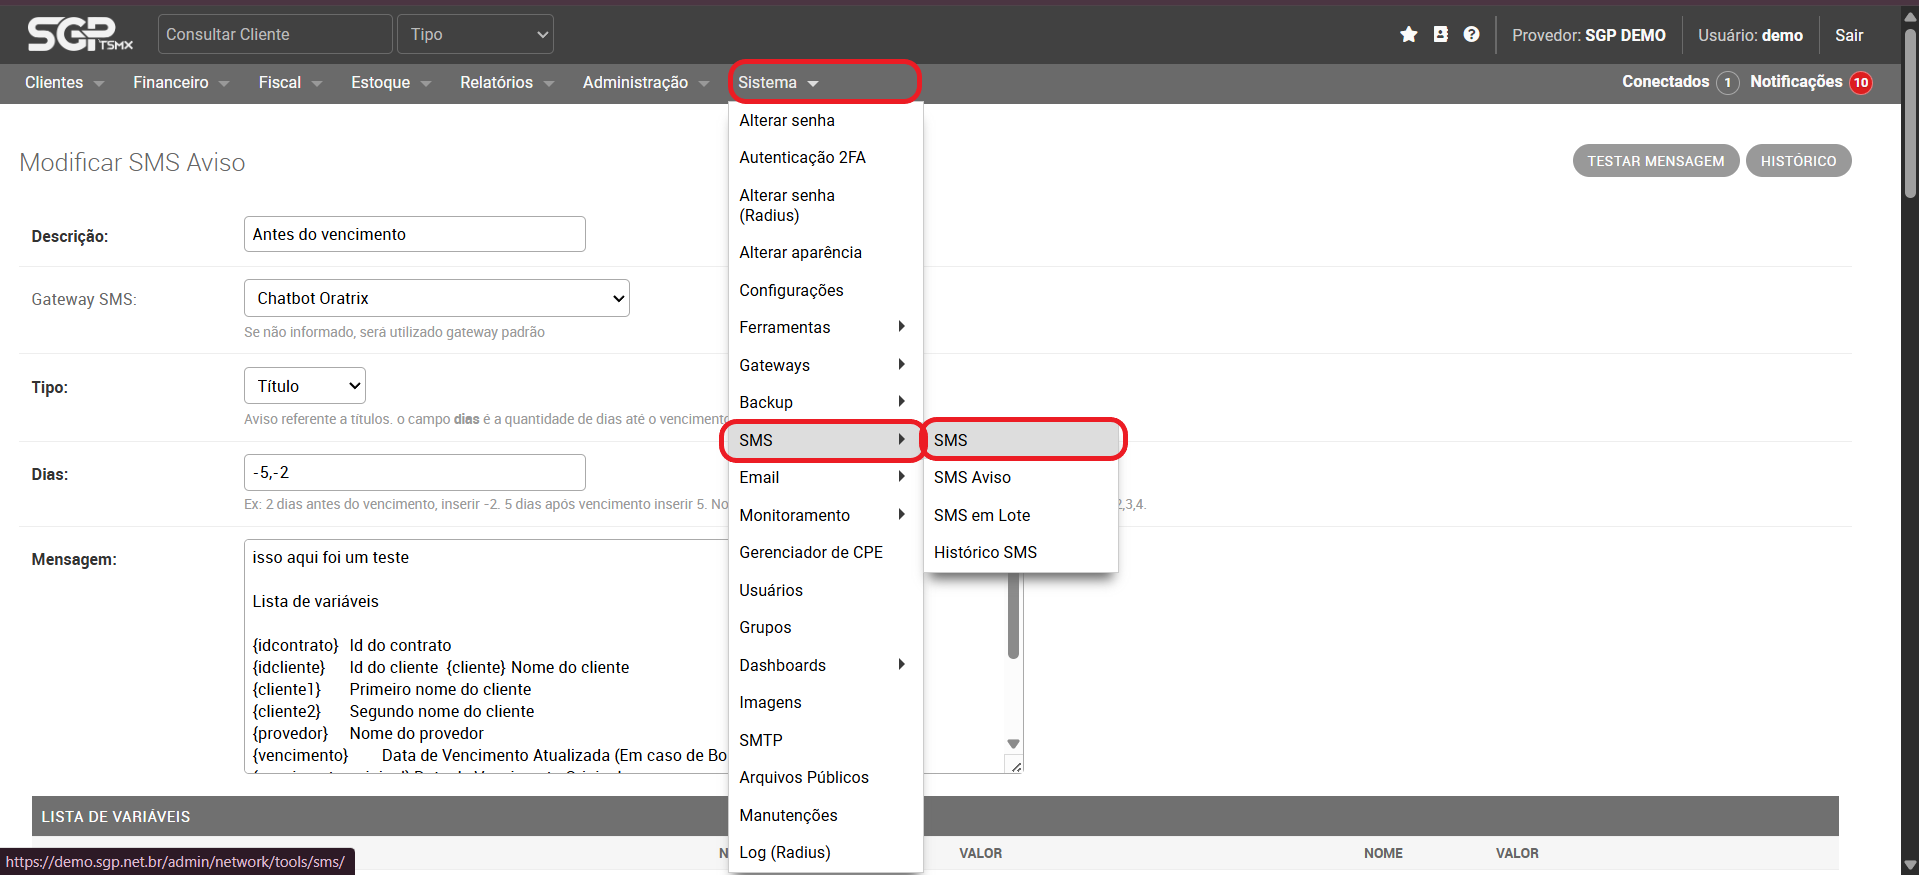Expand the Ferramentas submenu arrow

pos(901,327)
